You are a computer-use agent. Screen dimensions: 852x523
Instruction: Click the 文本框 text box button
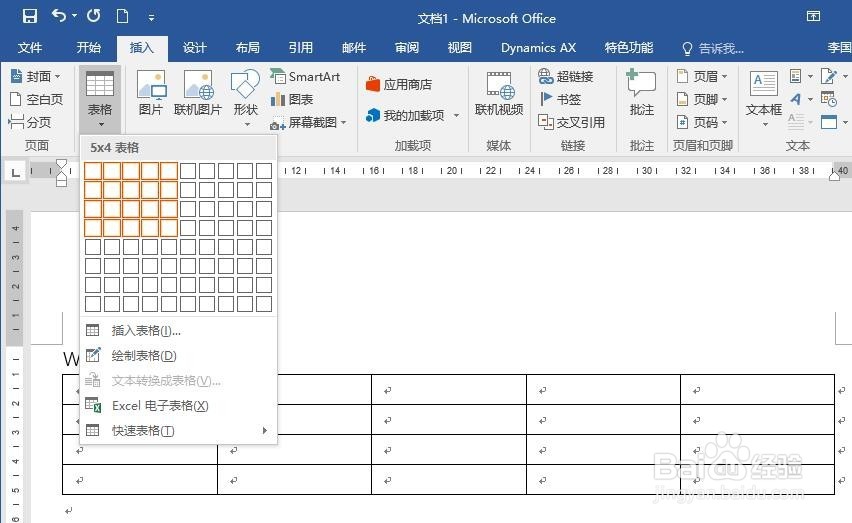(x=764, y=98)
